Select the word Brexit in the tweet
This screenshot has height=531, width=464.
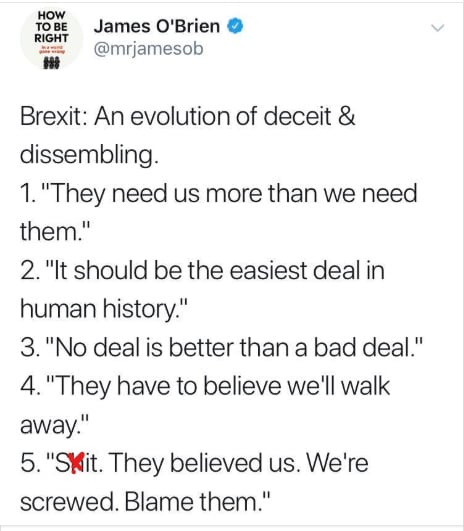tap(51, 116)
